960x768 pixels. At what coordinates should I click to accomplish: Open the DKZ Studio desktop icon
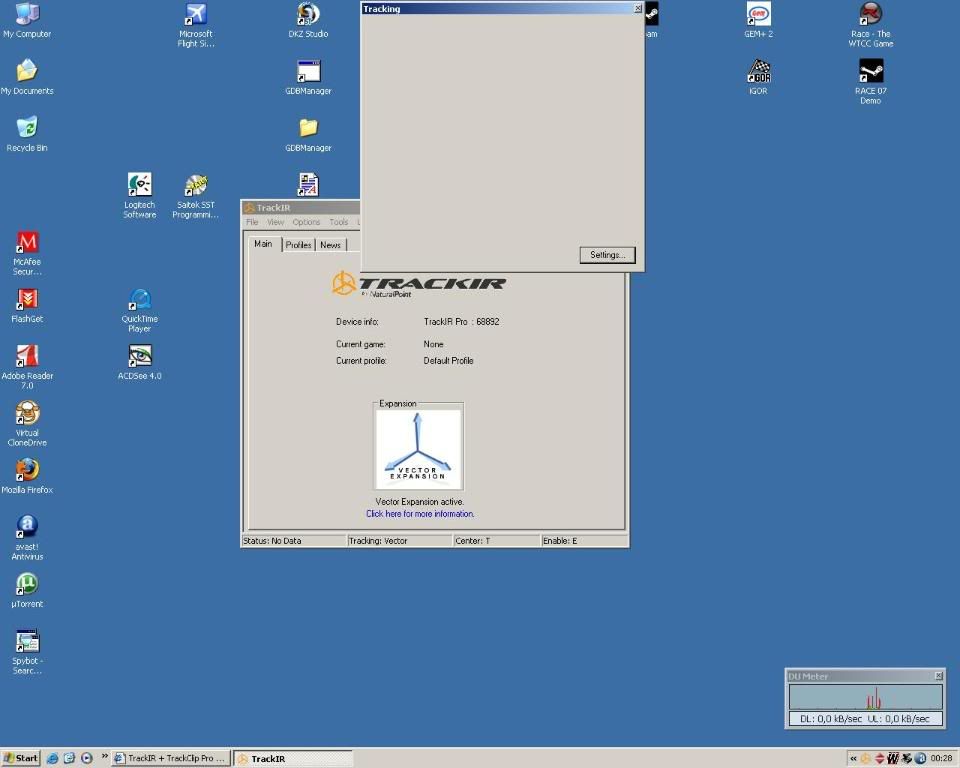308,16
